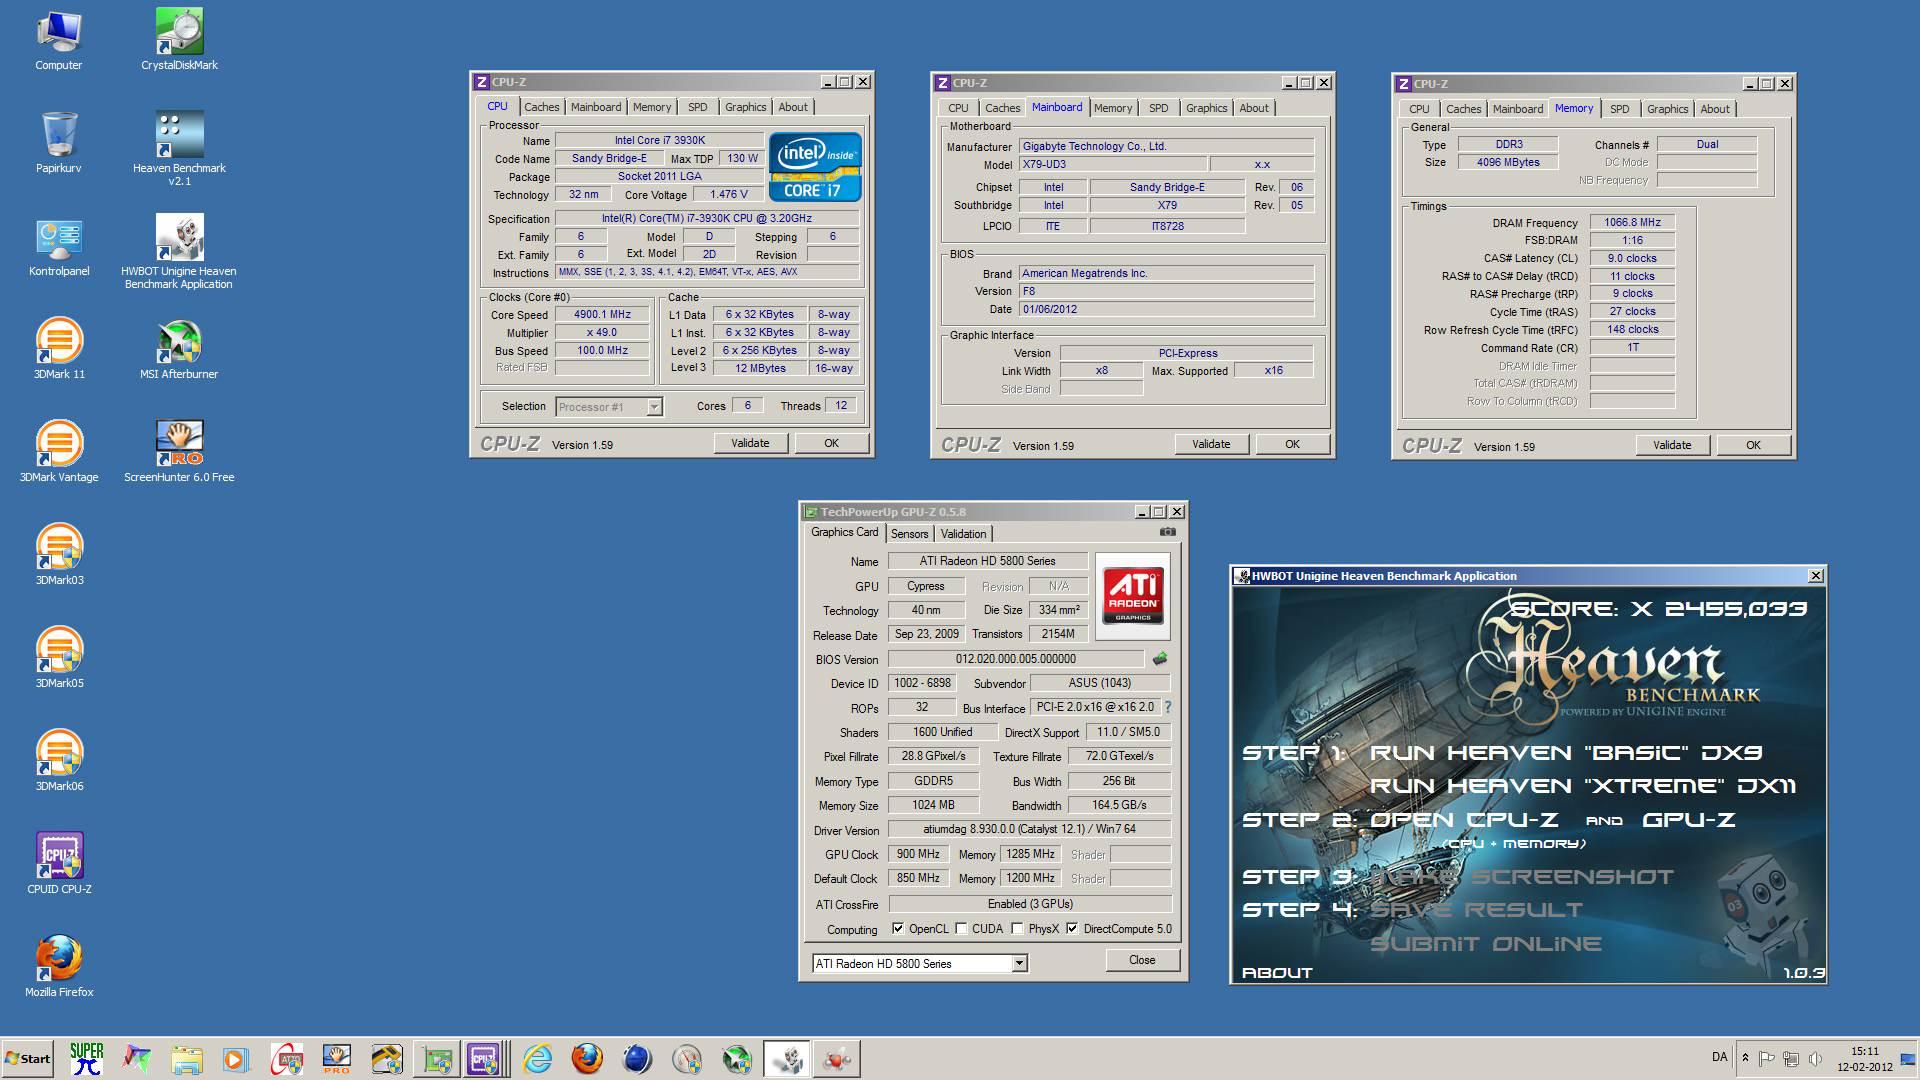Click About in HWBOT Heaven application
The width and height of the screenshot is (1920, 1080).
tap(1277, 972)
